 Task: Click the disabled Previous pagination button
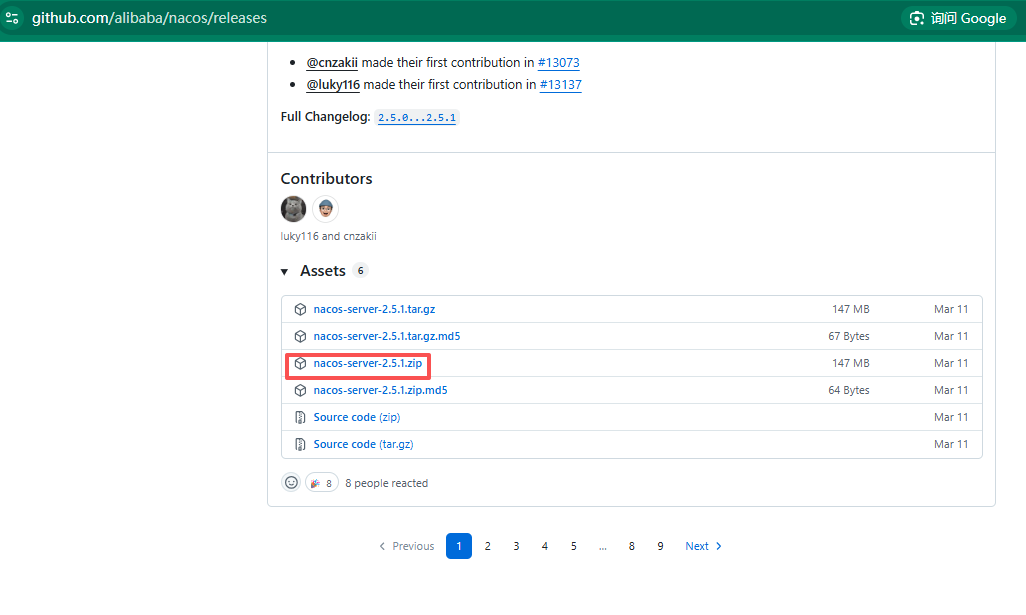(406, 546)
